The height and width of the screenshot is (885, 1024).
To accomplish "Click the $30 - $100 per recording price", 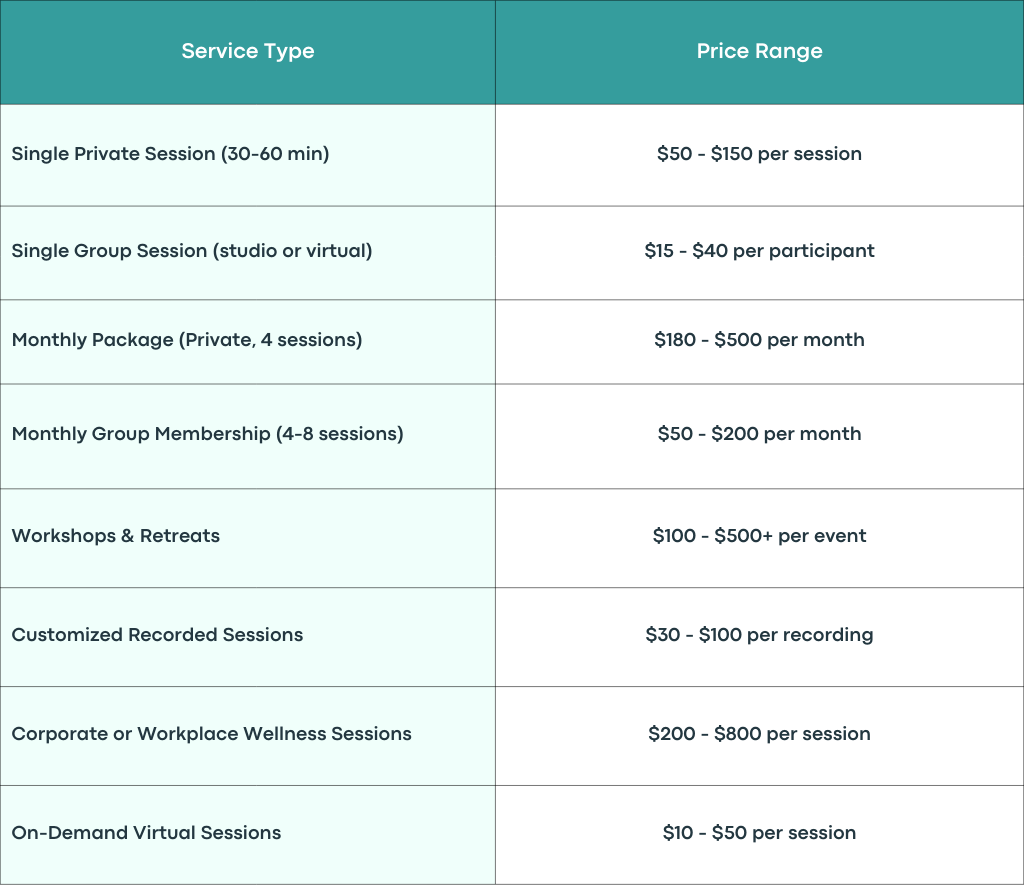I will (x=760, y=635).
